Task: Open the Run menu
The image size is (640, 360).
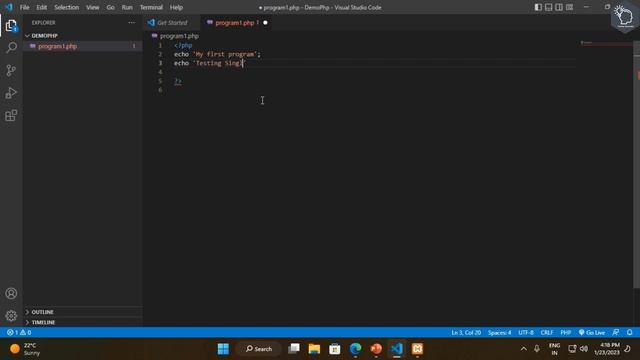Action: tap(127, 7)
